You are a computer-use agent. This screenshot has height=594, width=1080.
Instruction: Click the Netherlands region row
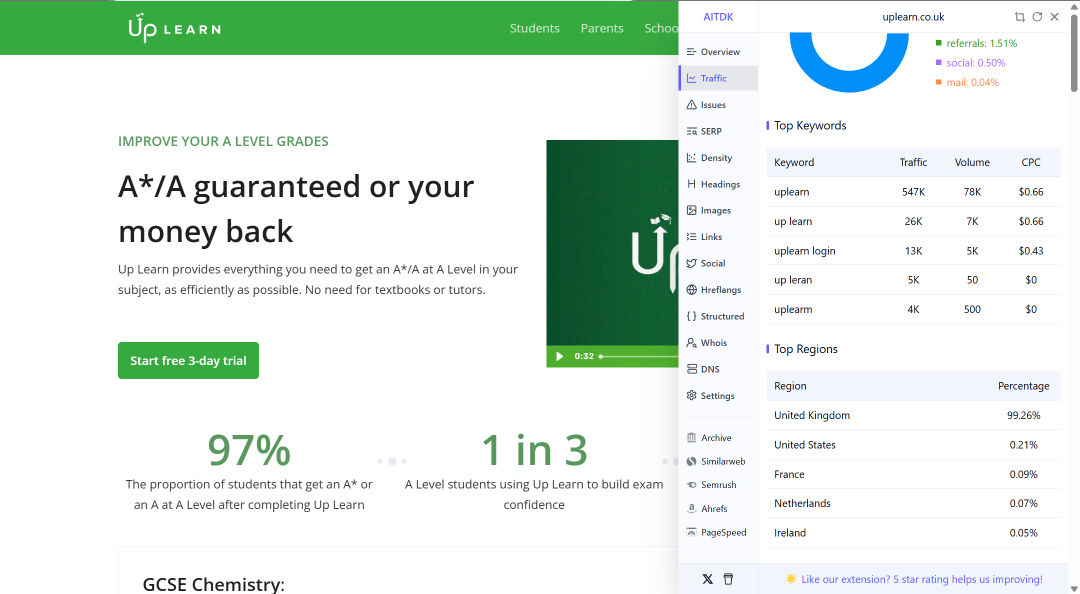913,504
